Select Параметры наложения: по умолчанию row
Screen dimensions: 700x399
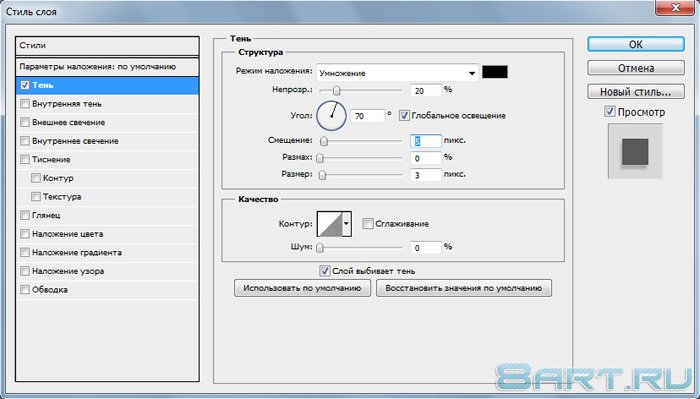pyautogui.click(x=107, y=67)
